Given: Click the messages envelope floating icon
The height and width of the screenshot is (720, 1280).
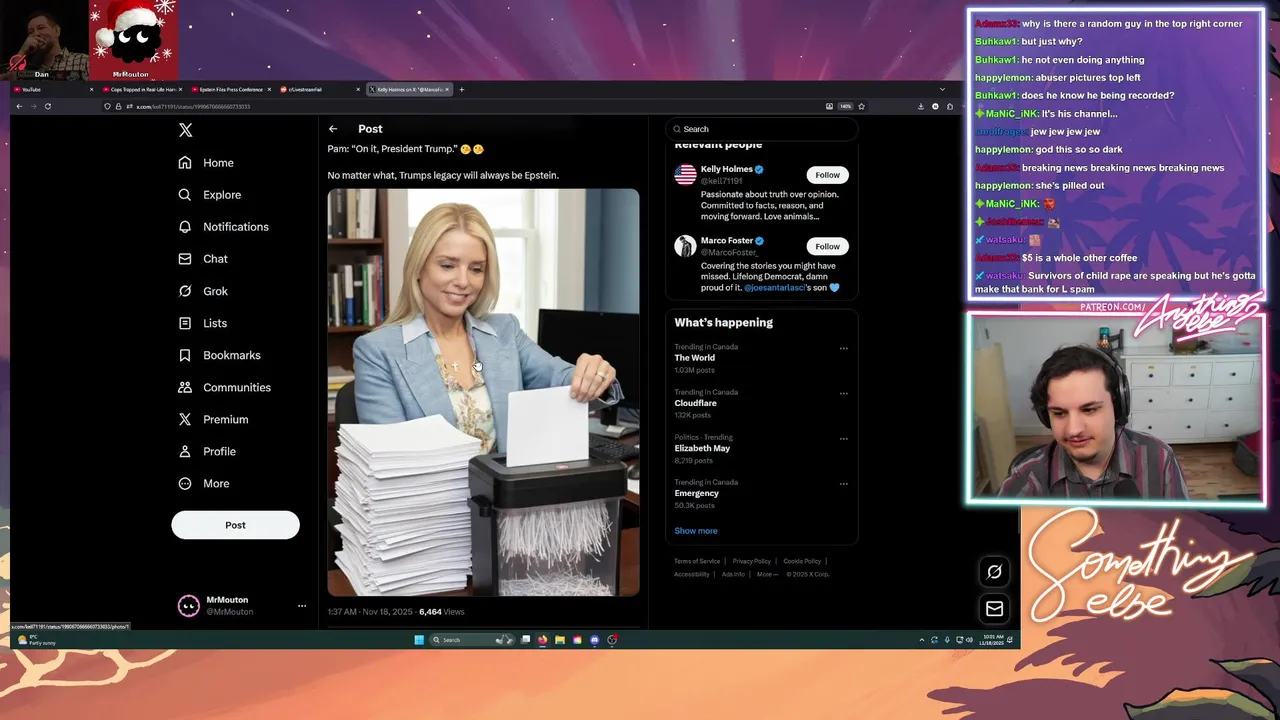Looking at the screenshot, I should 994,608.
